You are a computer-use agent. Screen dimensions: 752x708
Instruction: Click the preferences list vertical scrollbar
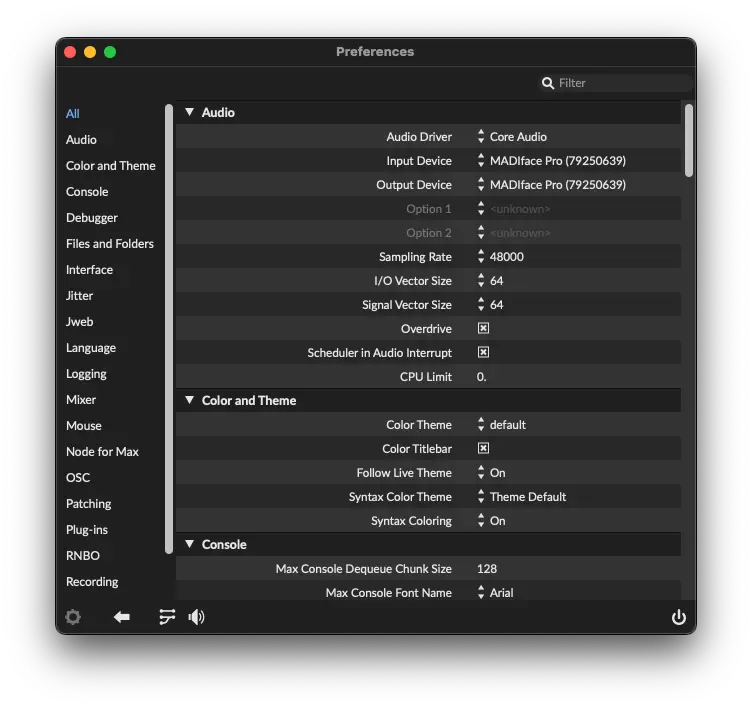click(x=689, y=140)
